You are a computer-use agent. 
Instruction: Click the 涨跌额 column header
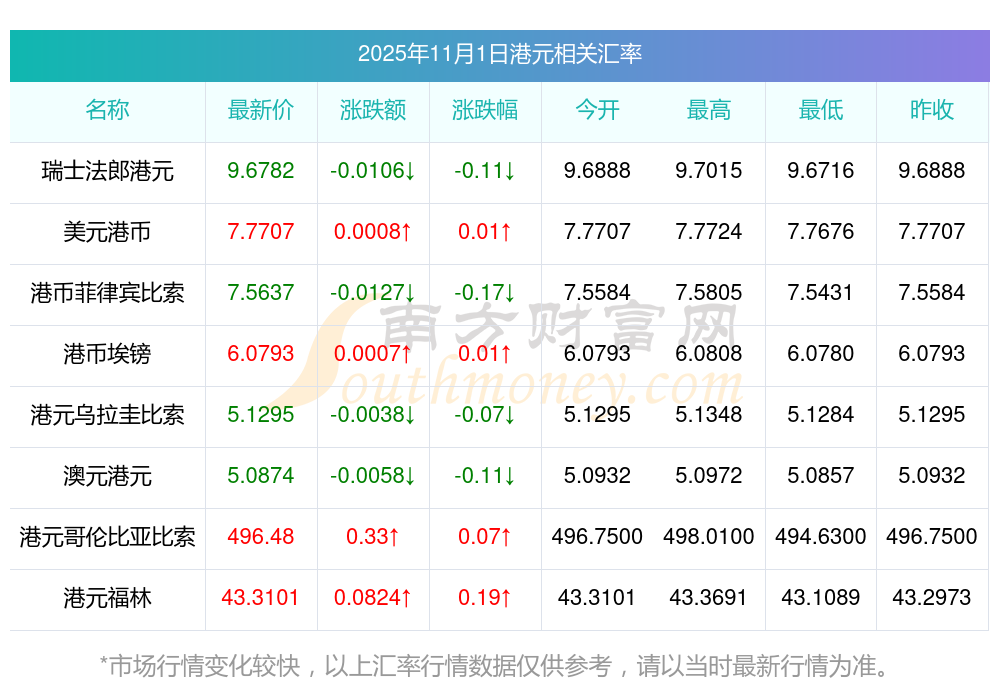tap(373, 110)
